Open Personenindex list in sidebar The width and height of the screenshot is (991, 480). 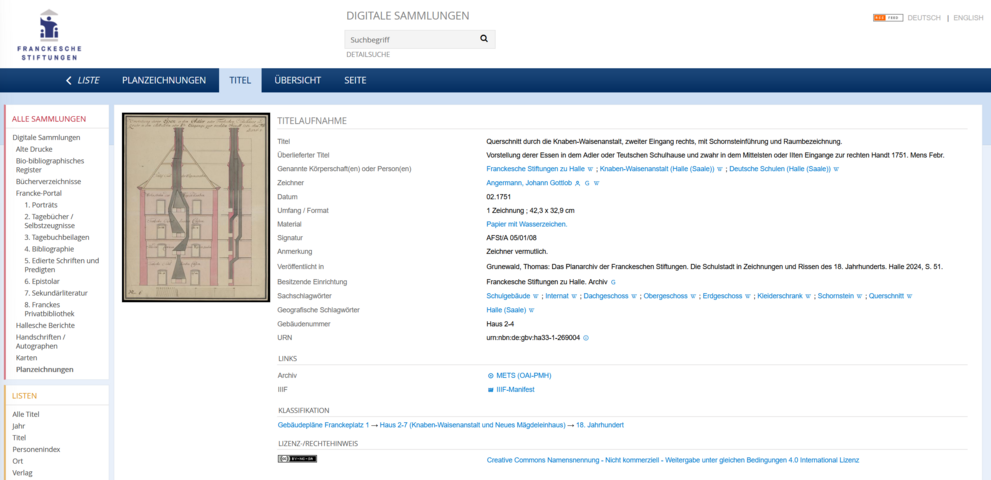point(37,449)
